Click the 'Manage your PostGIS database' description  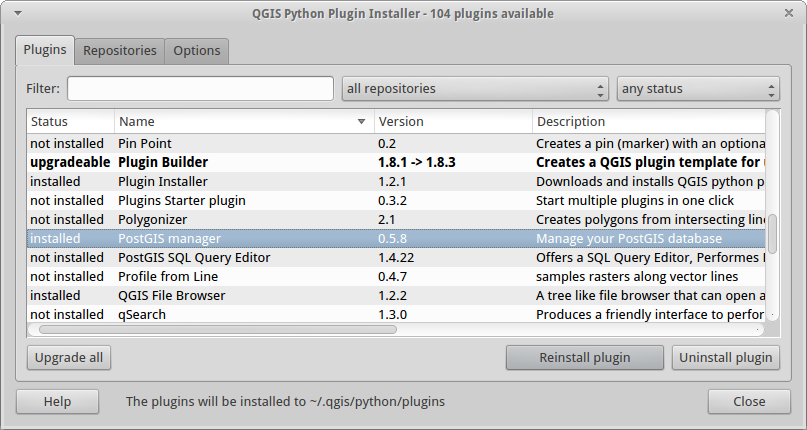tap(629, 238)
